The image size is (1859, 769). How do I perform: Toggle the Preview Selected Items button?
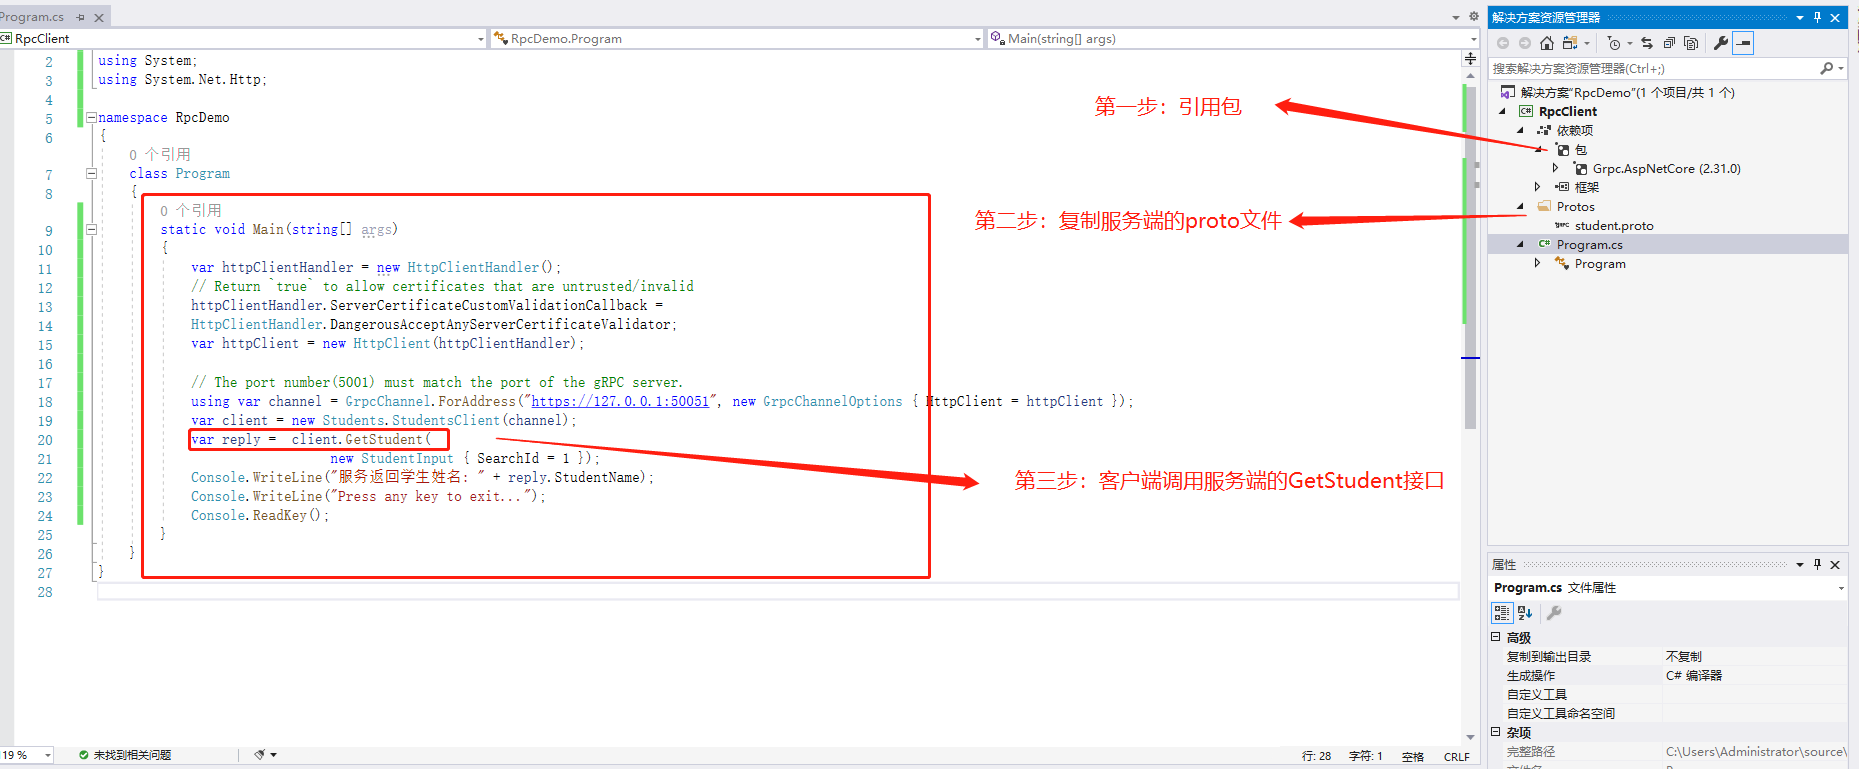click(x=1743, y=43)
